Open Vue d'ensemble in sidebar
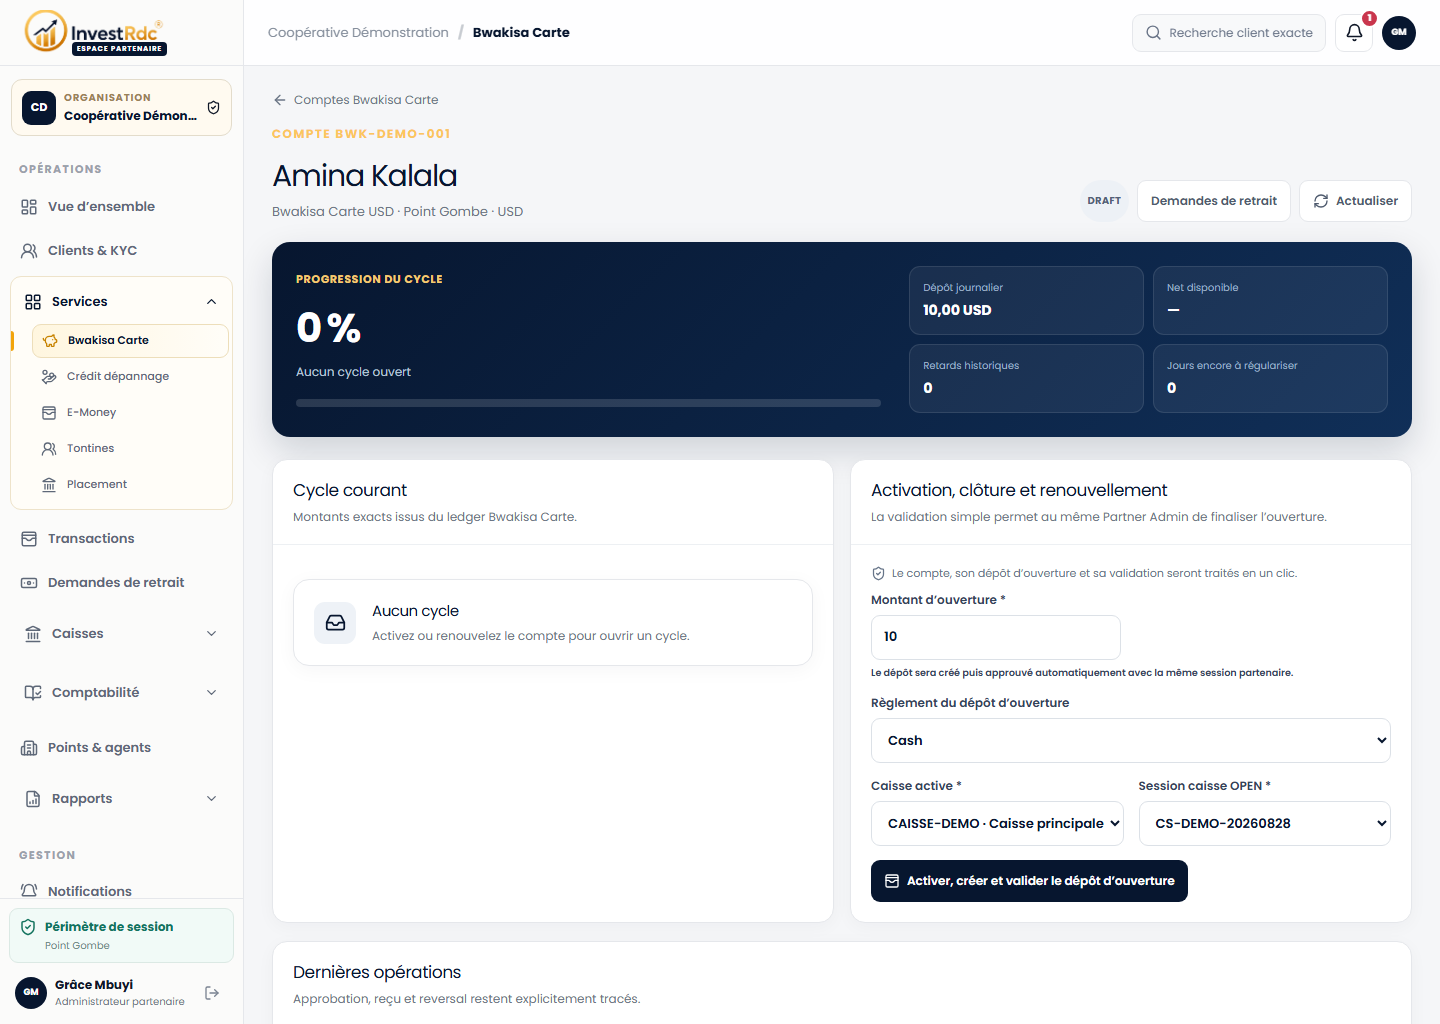Image resolution: width=1440 pixels, height=1024 pixels. point(121,207)
